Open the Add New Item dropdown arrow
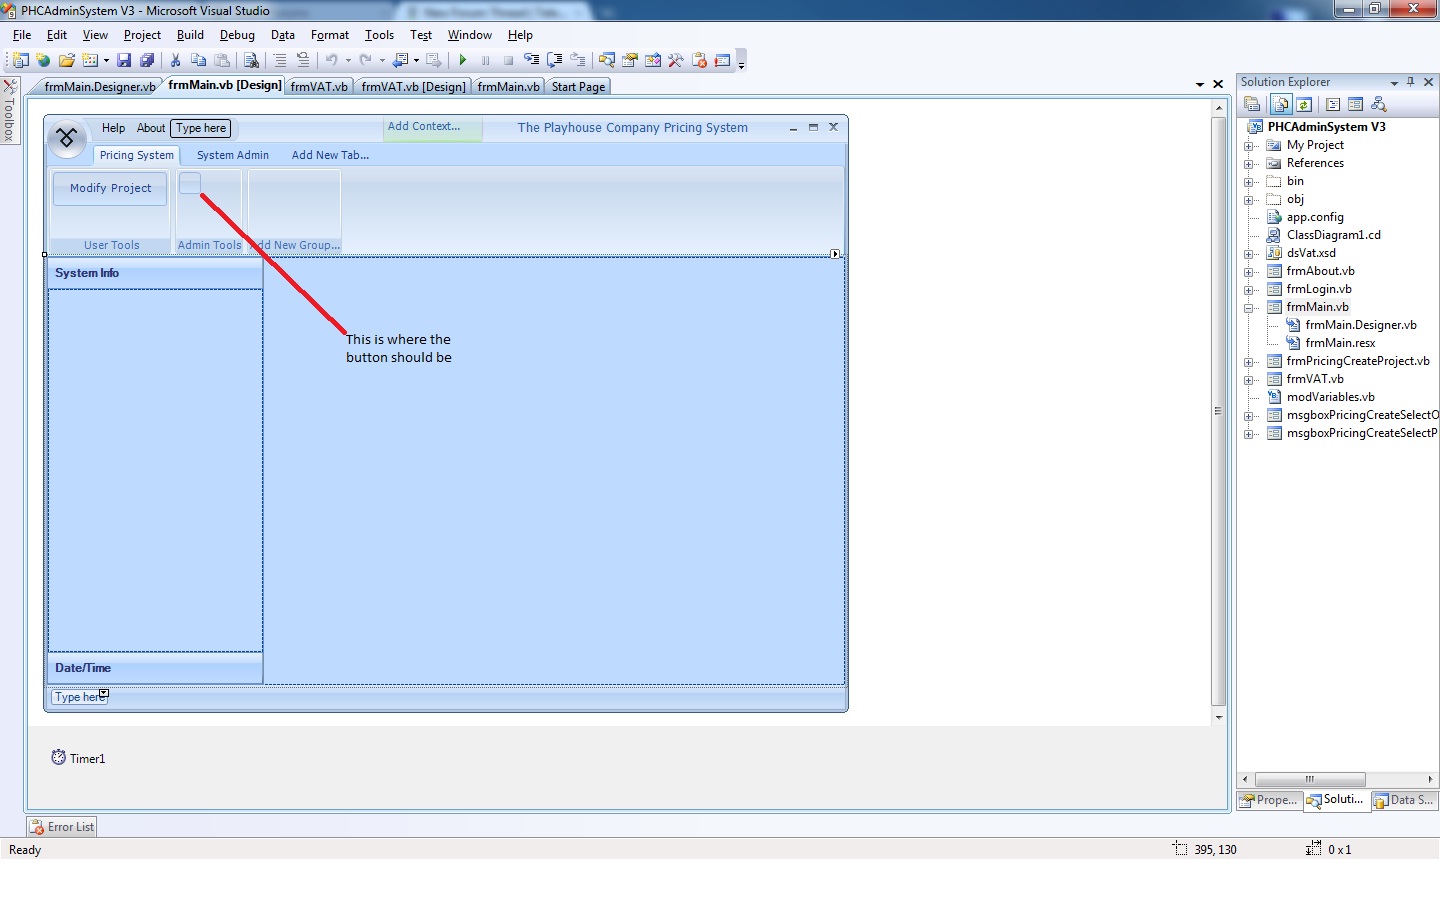 [106, 61]
